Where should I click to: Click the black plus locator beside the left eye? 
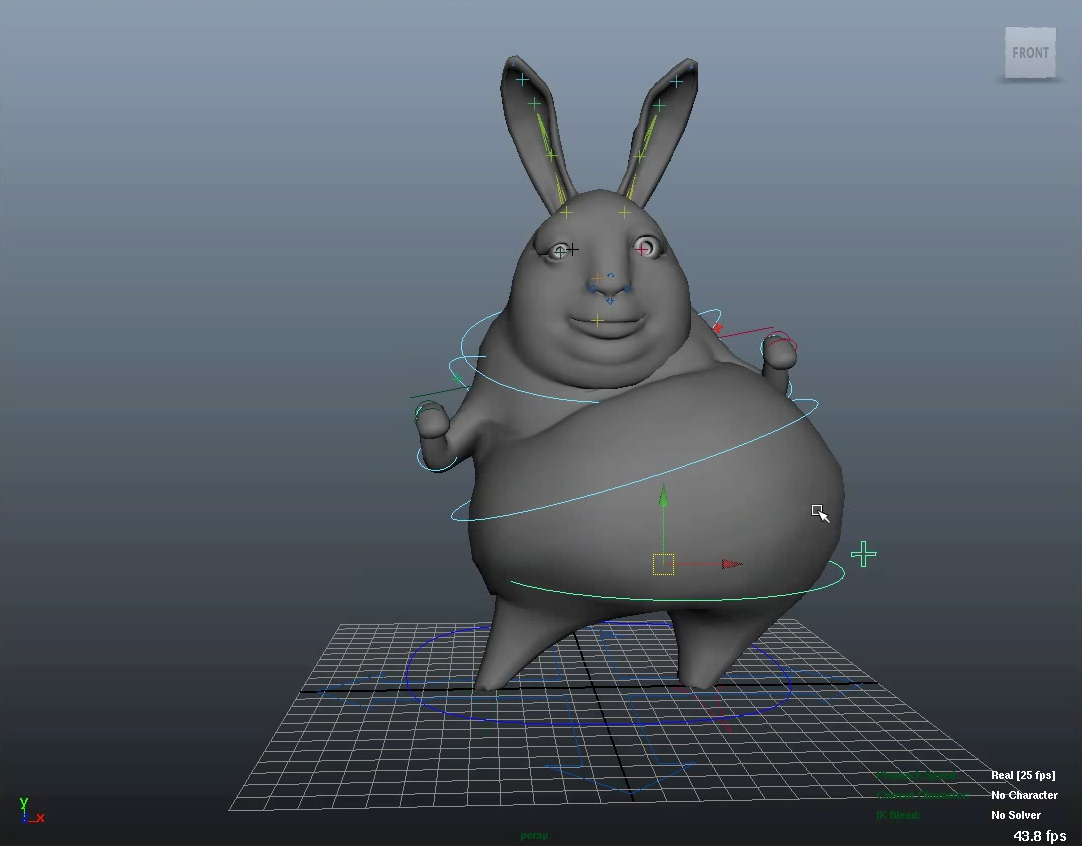(573, 250)
